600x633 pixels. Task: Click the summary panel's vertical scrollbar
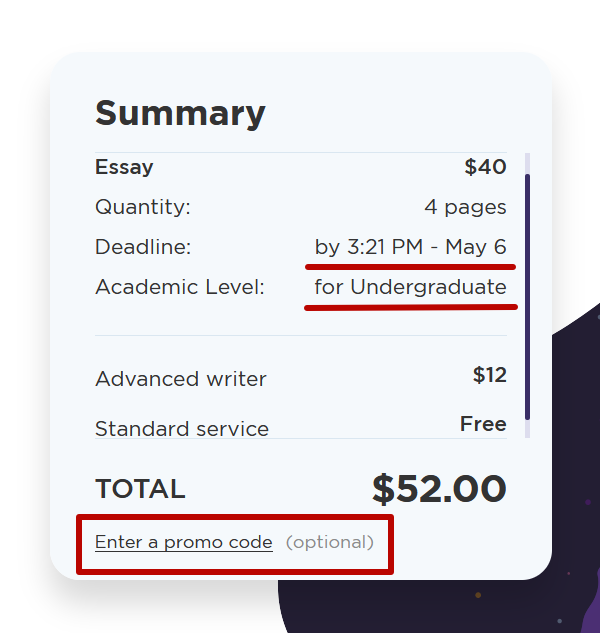pyautogui.click(x=527, y=290)
